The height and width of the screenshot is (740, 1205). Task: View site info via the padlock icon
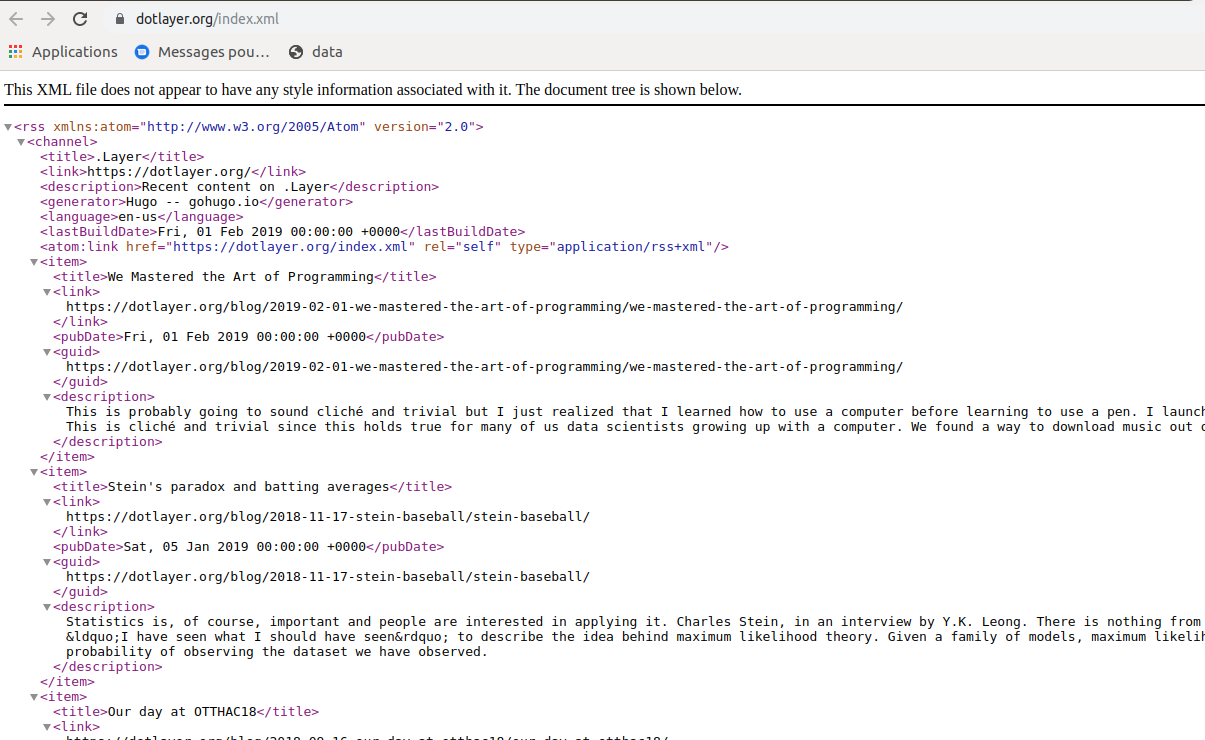point(120,19)
